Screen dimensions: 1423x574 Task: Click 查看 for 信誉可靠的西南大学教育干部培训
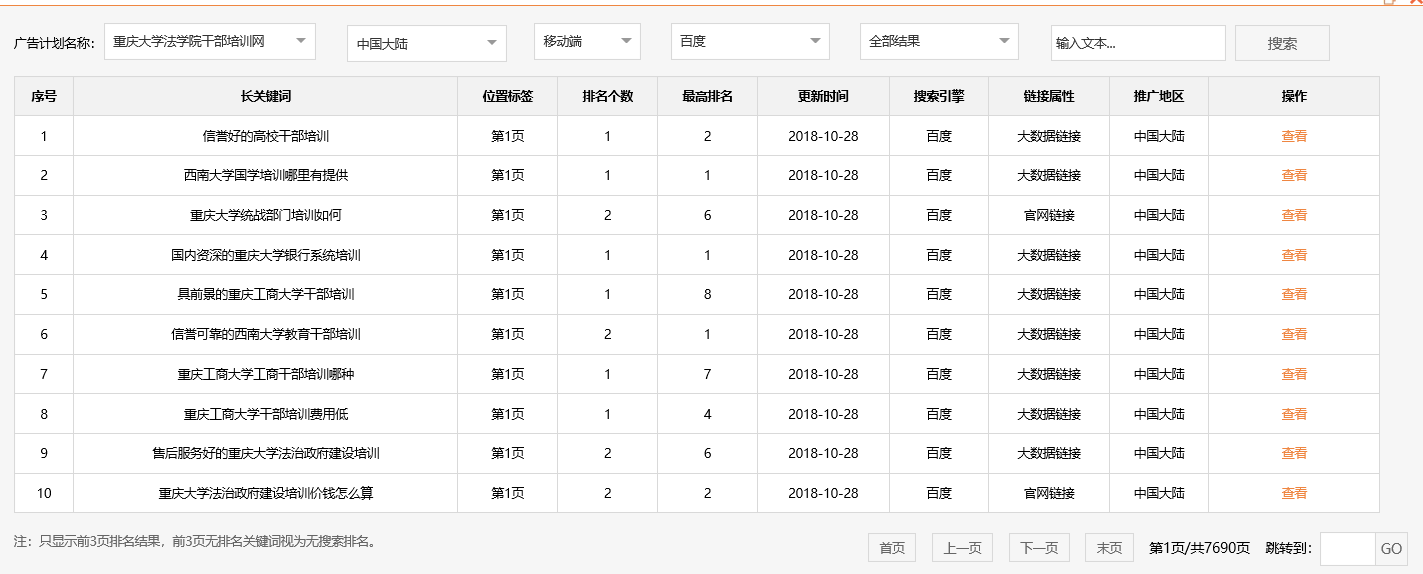(x=1294, y=334)
